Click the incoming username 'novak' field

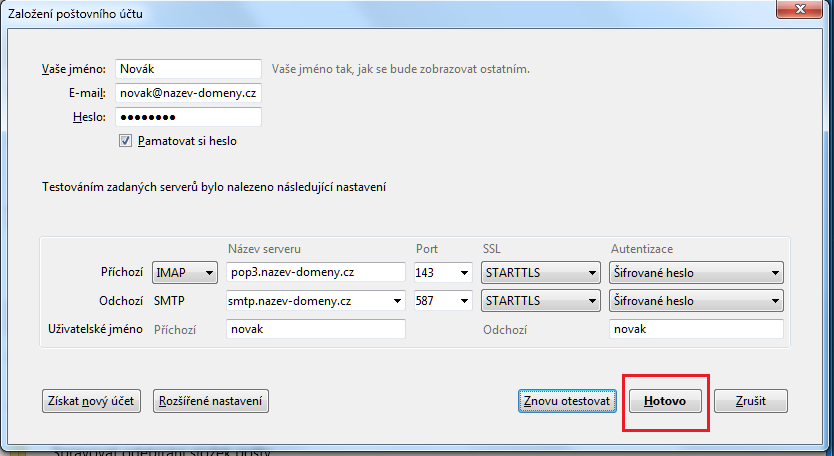315,329
